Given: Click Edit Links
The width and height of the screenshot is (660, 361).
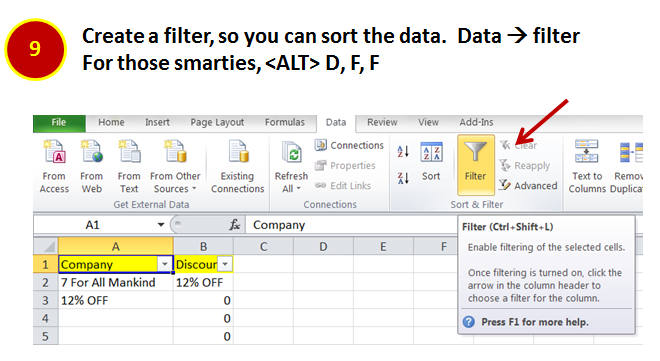Looking at the screenshot, I should pyautogui.click(x=343, y=186).
